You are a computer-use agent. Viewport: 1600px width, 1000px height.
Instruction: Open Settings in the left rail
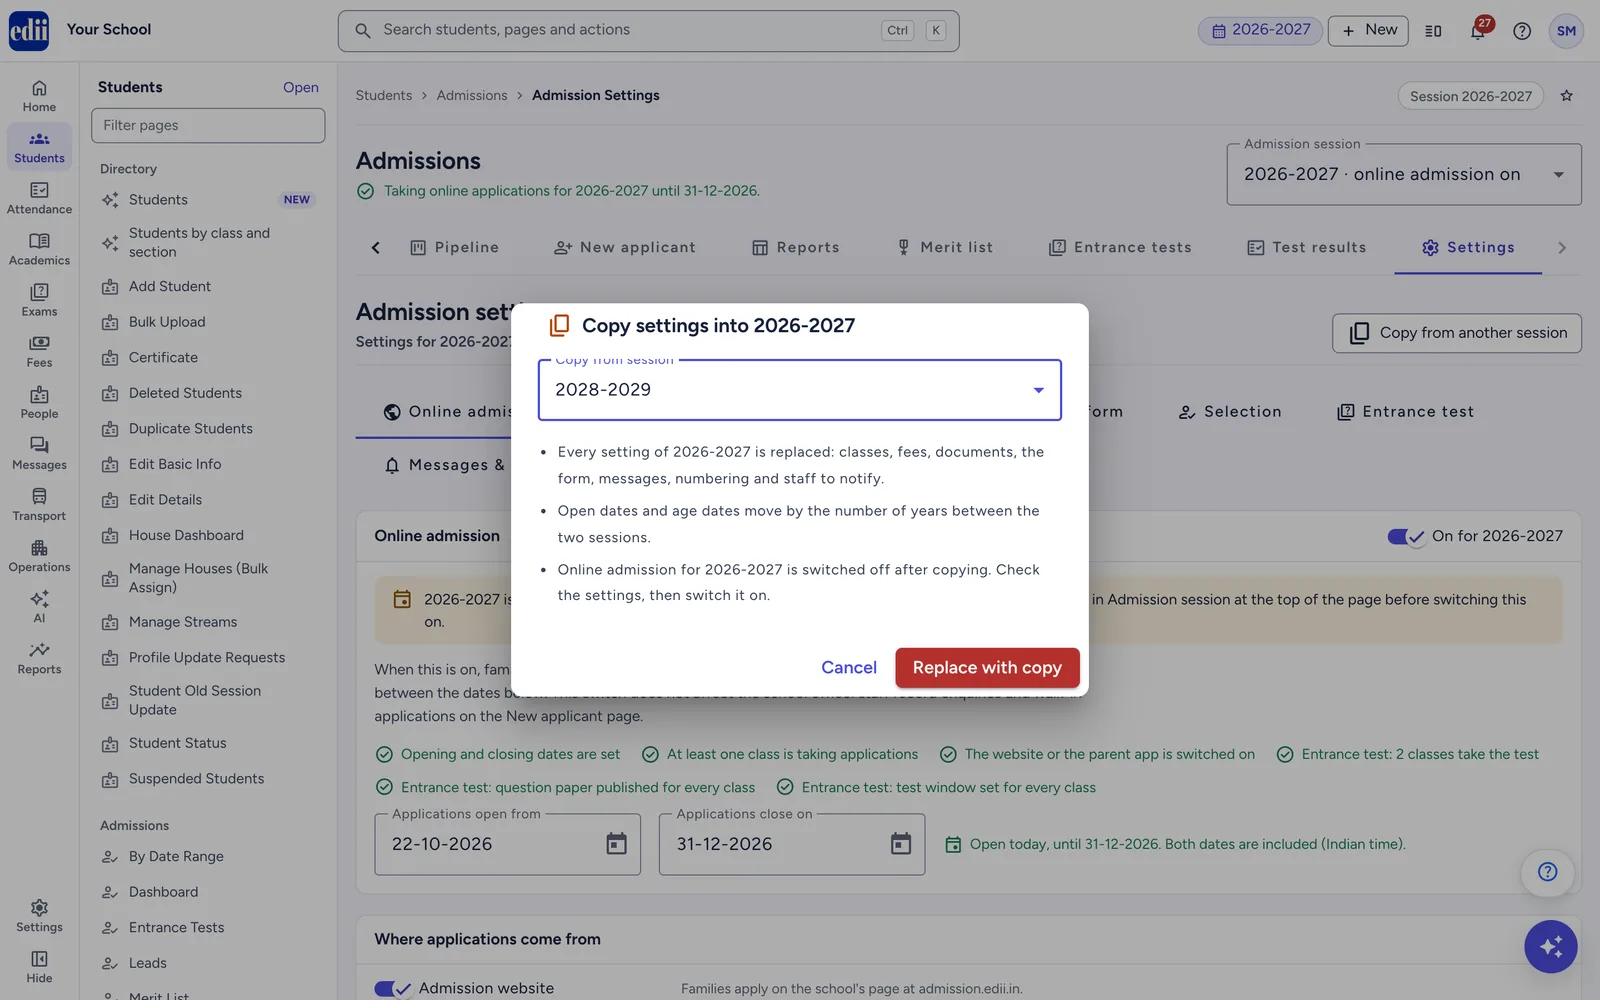click(x=39, y=915)
